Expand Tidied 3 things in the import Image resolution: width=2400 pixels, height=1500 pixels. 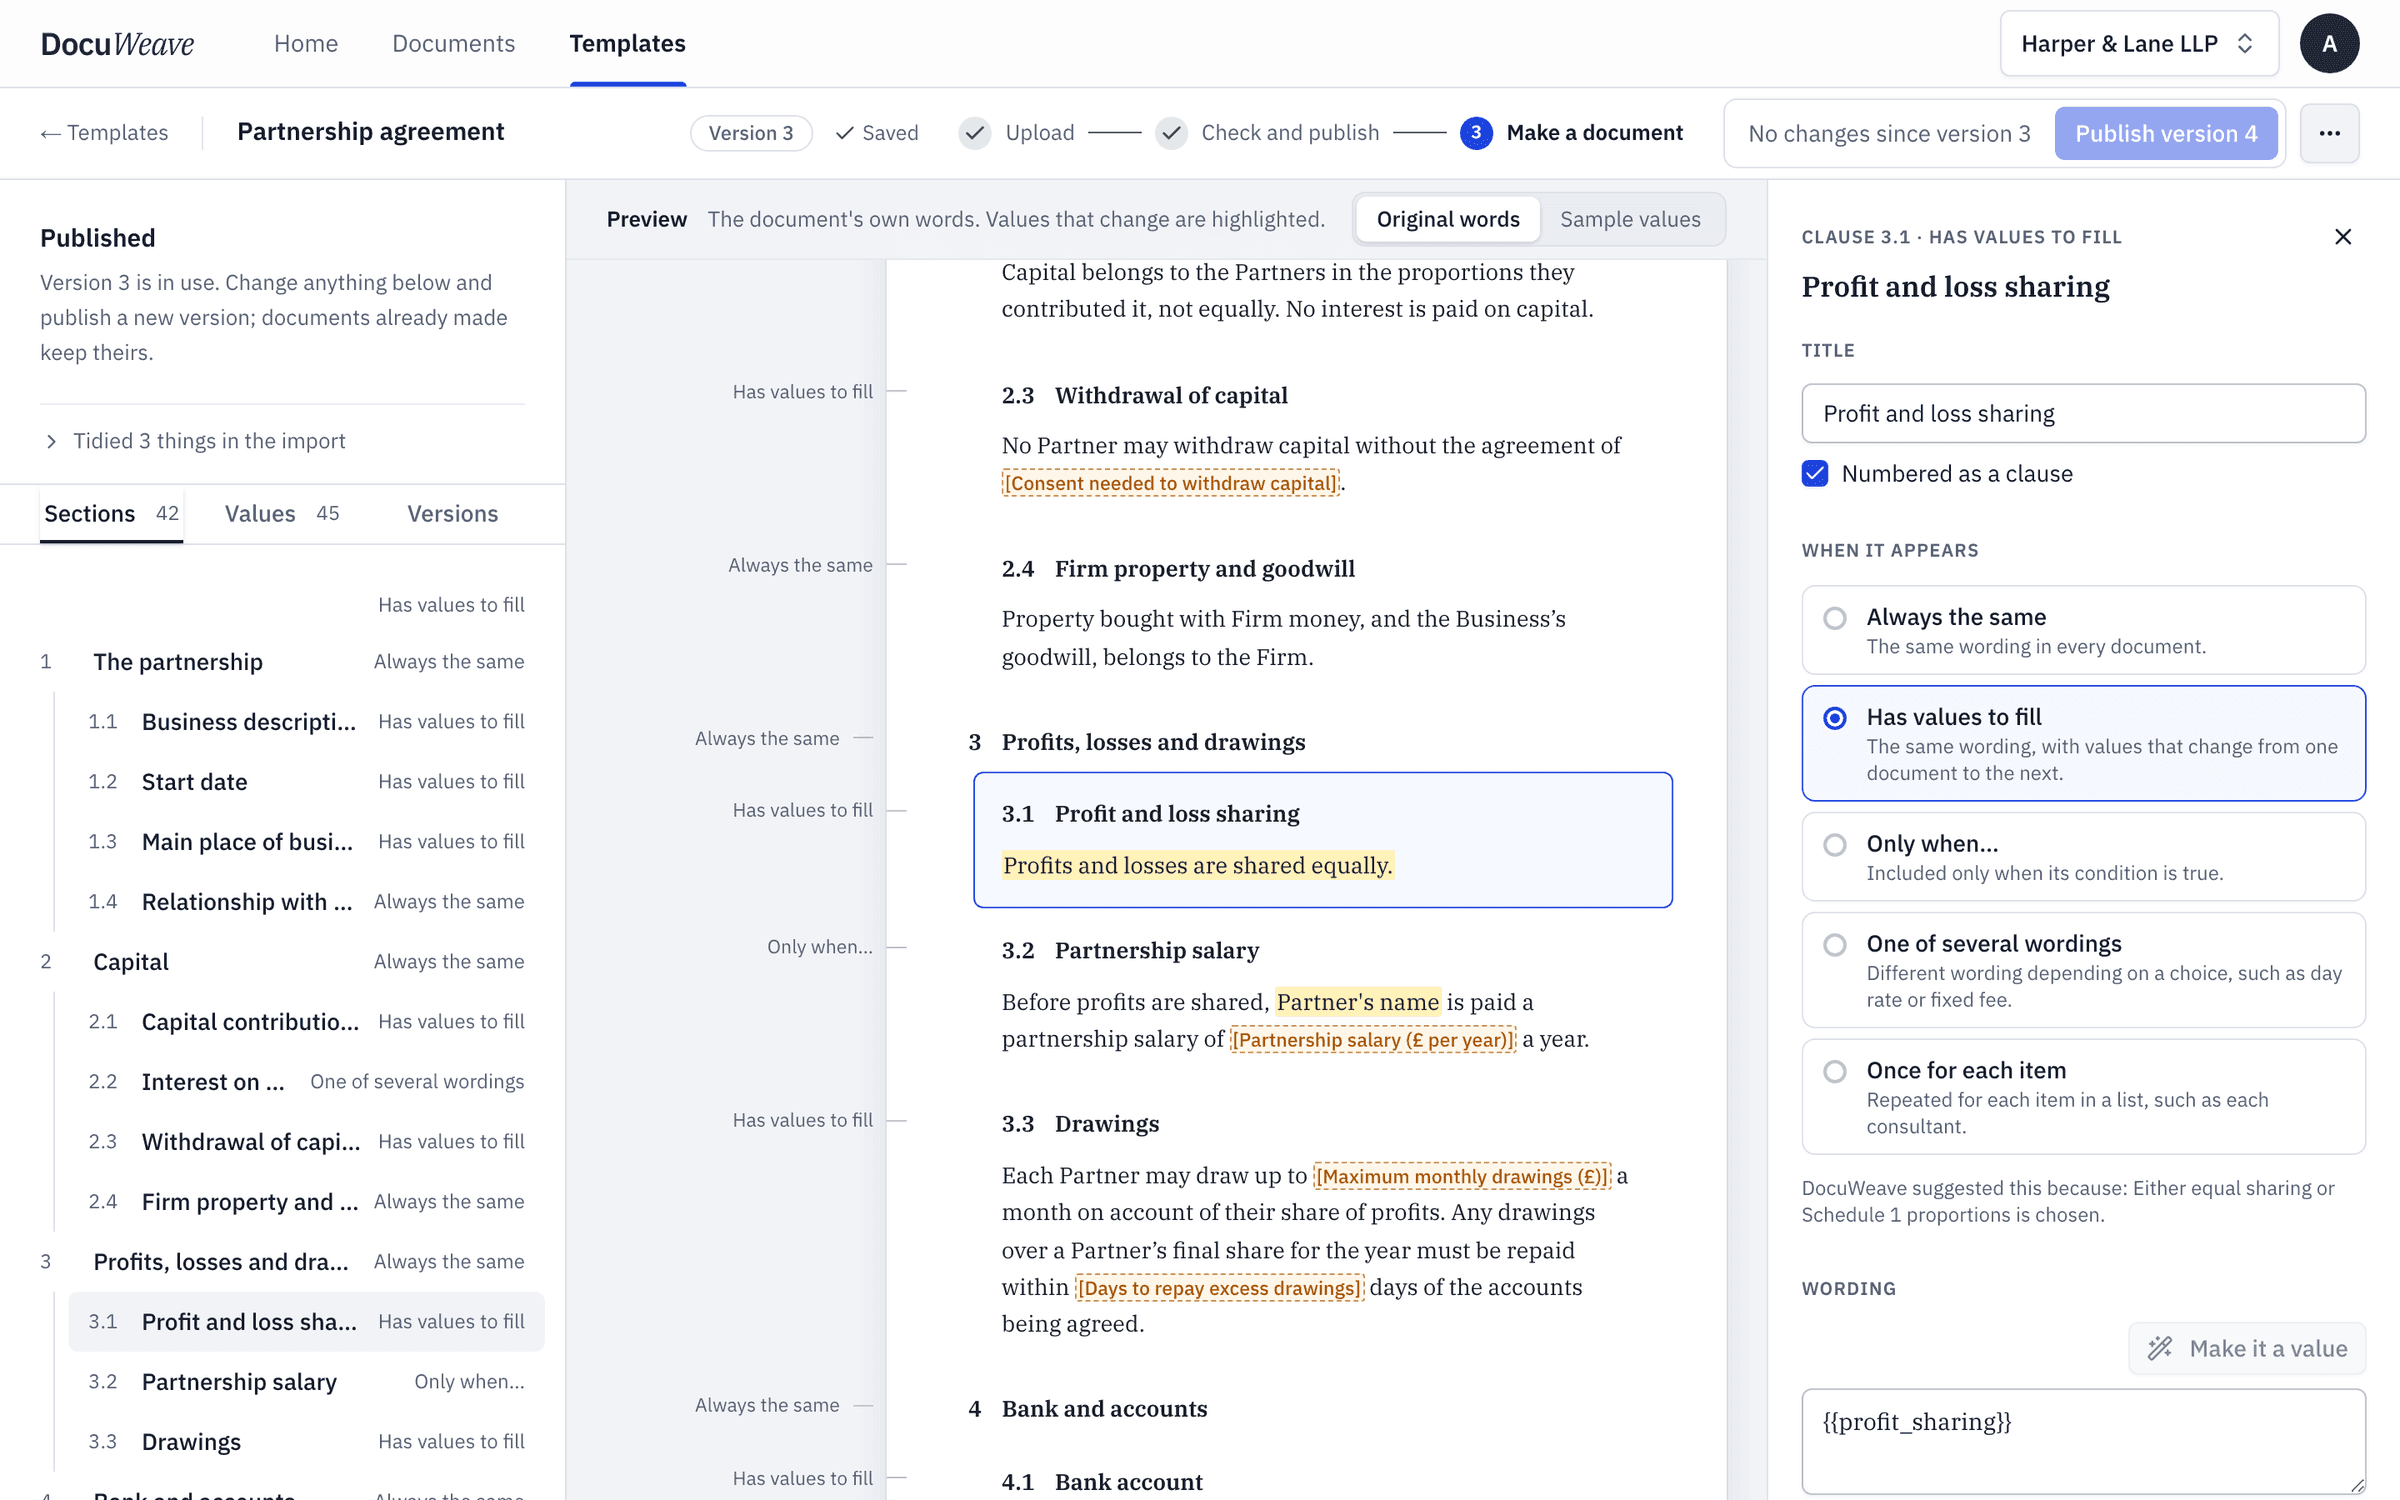194,441
